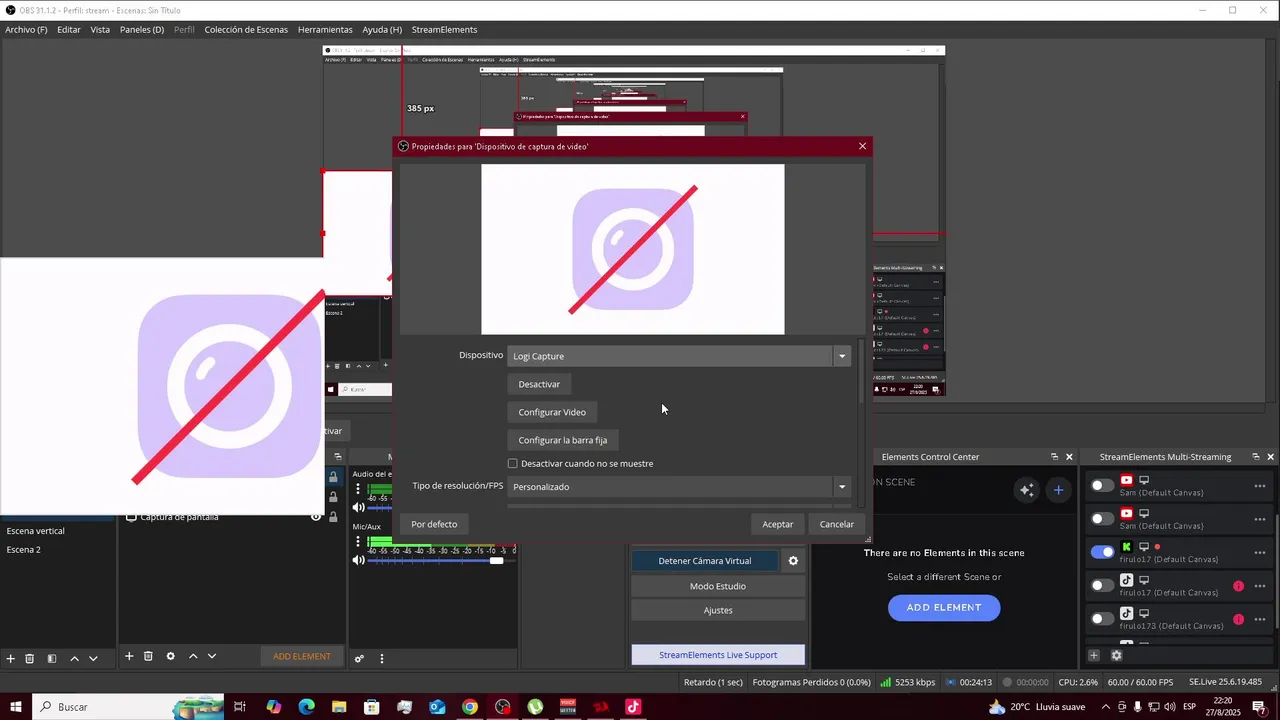Click the red warning icon on firulo173 row

pos(1238,619)
